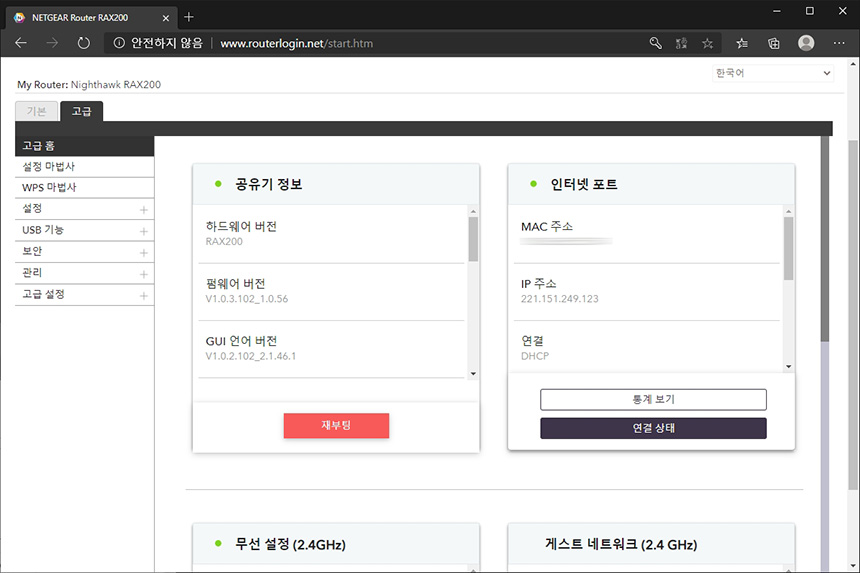Click the MAC 주소 label
Viewport: 860px width, 573px height.
[x=547, y=226]
